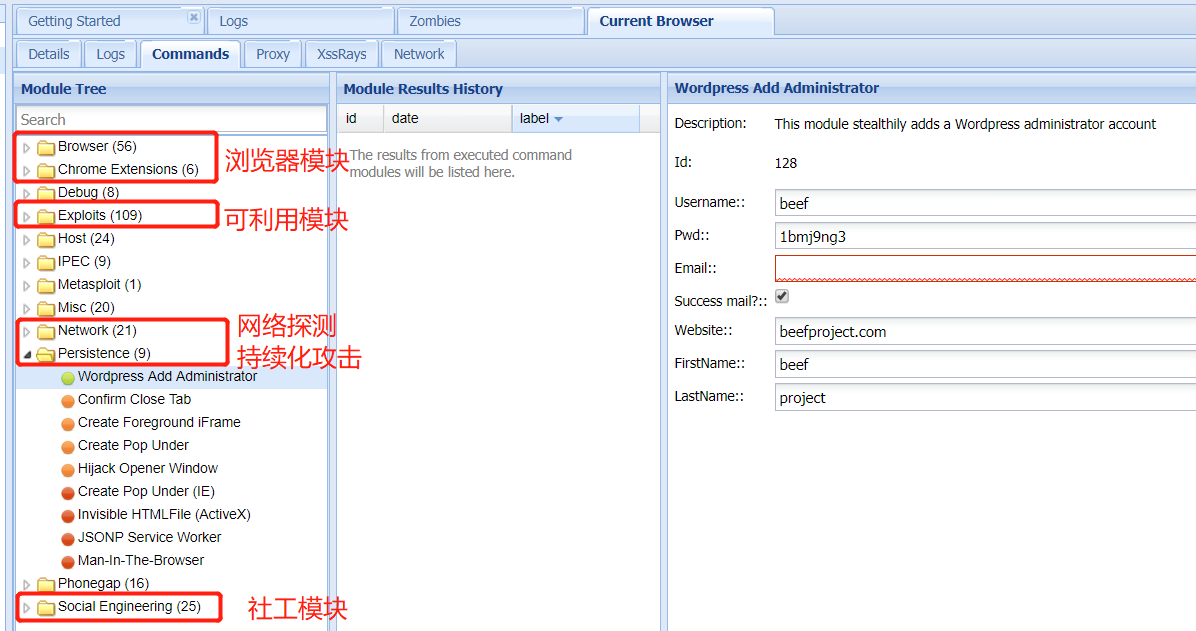The height and width of the screenshot is (631, 1196).
Task: Click orange status dot for Confirm Close Tab
Action: point(68,401)
